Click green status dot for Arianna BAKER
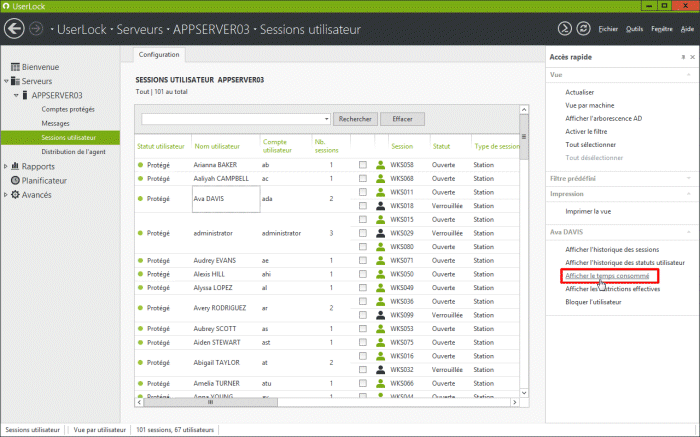This screenshot has width=700, height=437. 141,165
